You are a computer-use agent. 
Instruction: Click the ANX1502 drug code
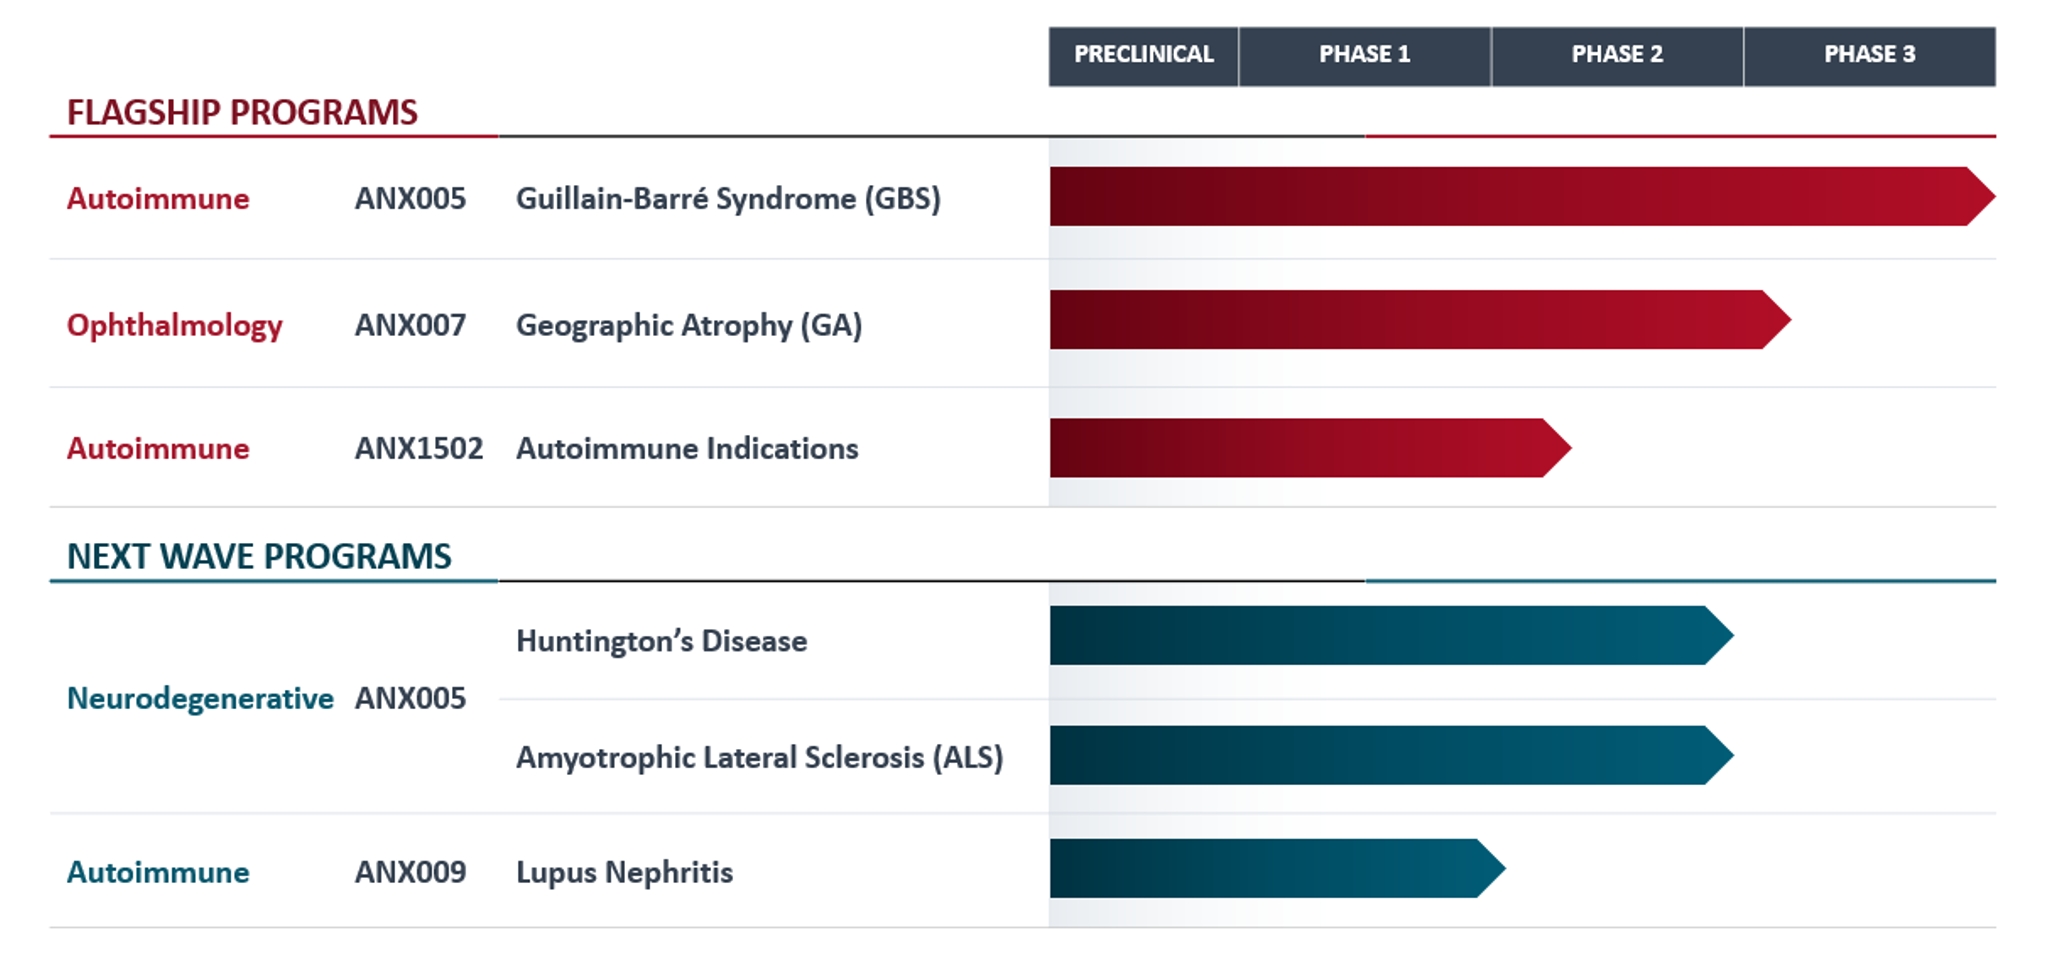pos(418,449)
